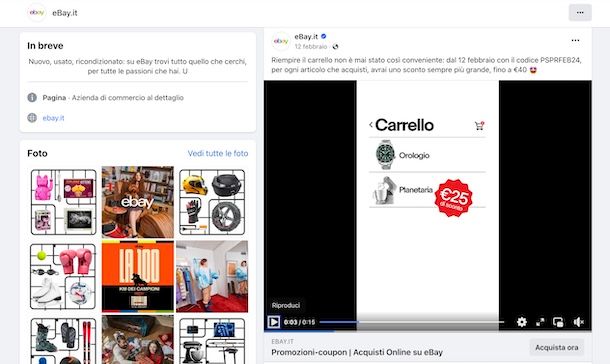610x364 pixels.
Task: Open the post date 12 febbraio
Action: coord(310,47)
